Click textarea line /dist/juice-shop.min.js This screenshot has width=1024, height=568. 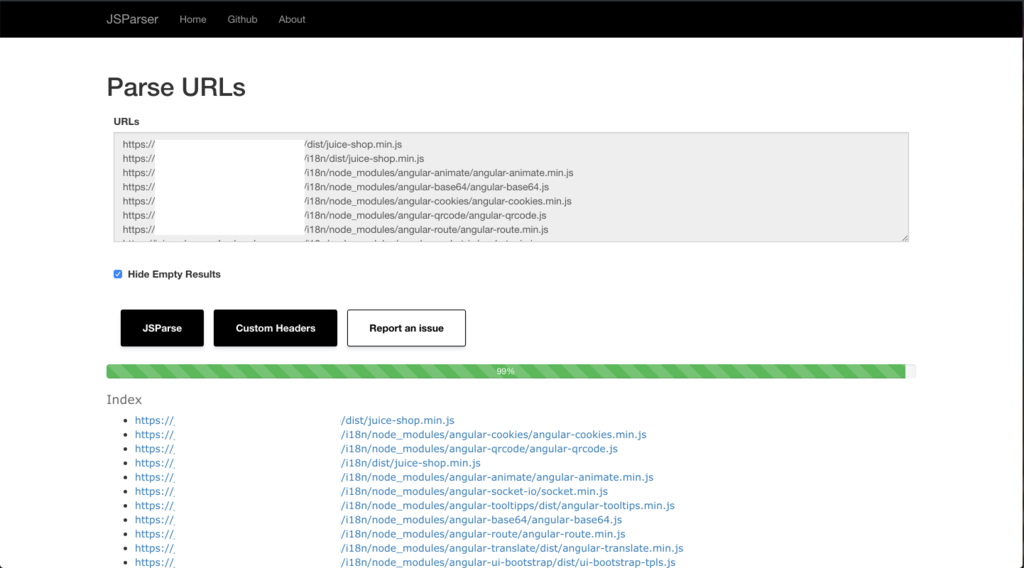pyautogui.click(x=262, y=144)
